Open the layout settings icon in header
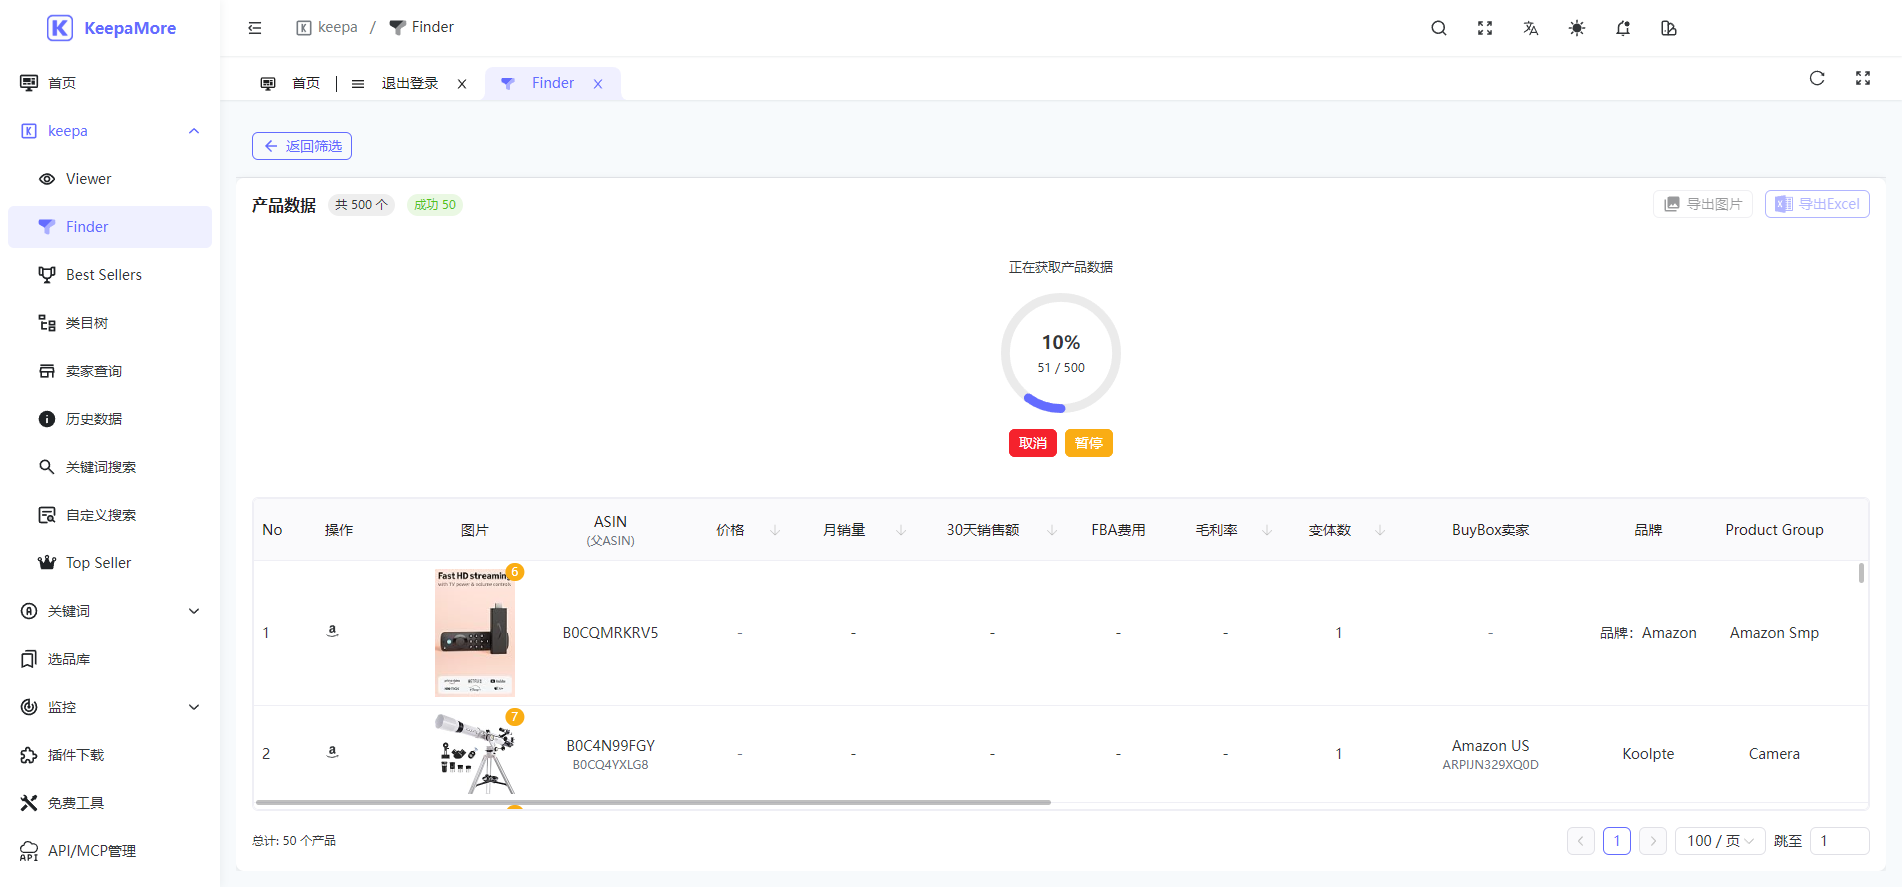 pyautogui.click(x=1669, y=28)
